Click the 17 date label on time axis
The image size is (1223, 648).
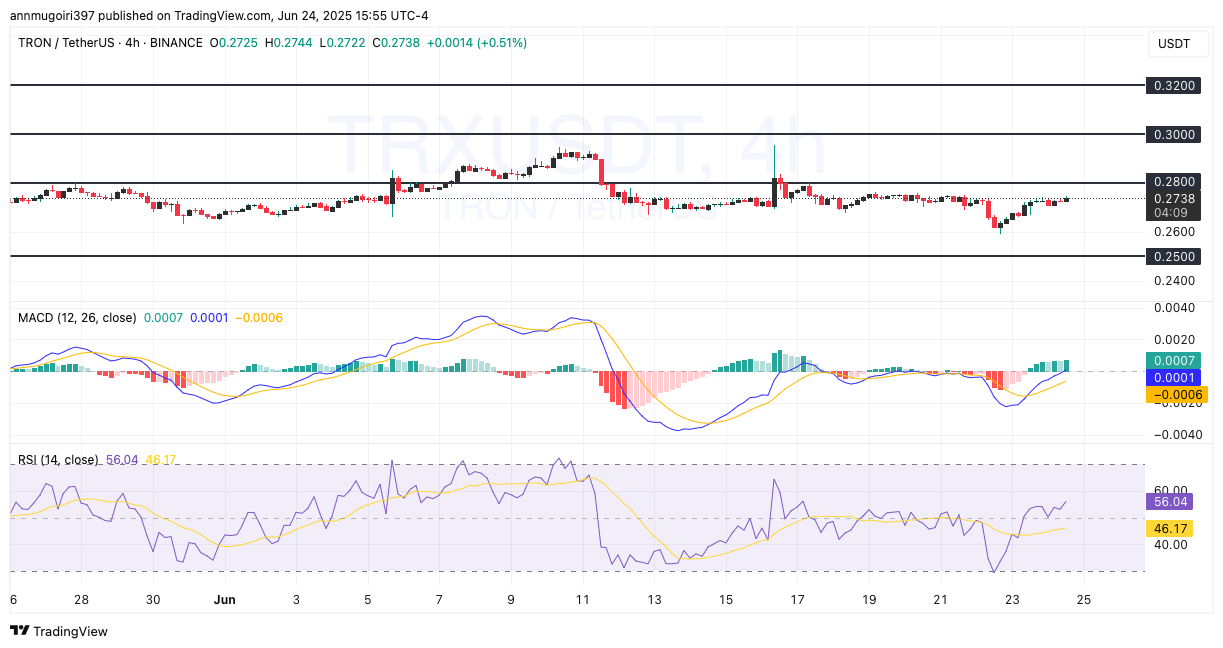tap(797, 599)
